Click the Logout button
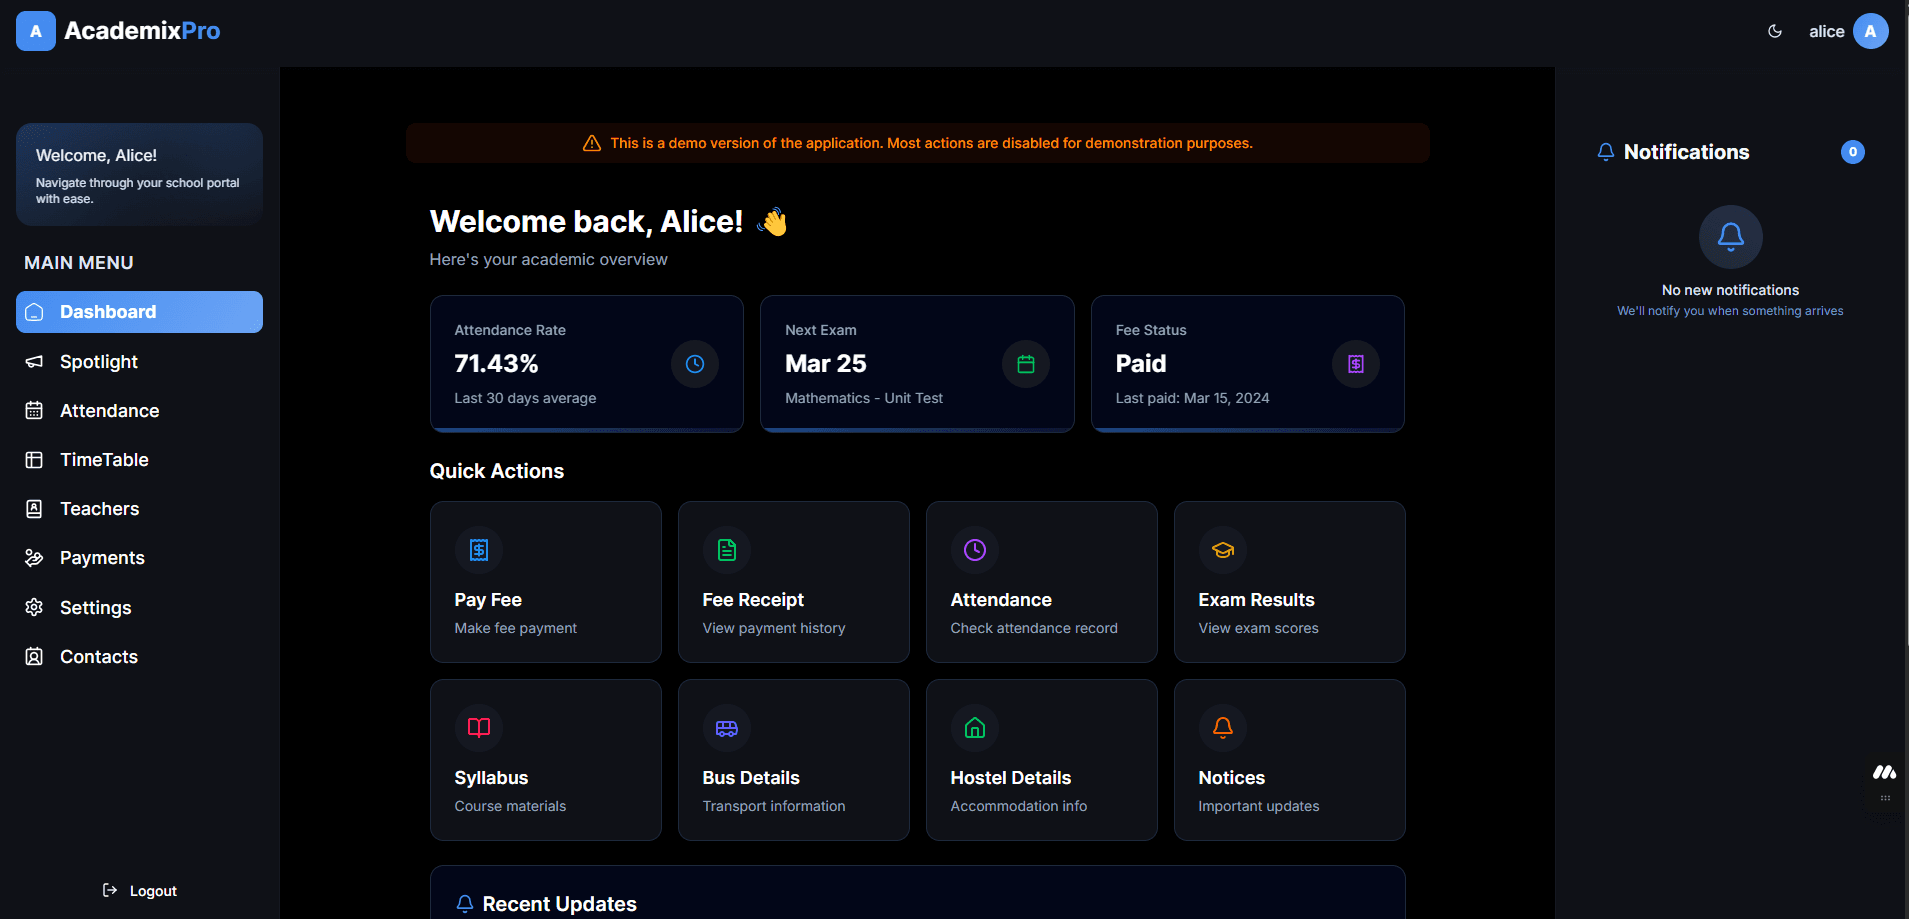 (139, 890)
